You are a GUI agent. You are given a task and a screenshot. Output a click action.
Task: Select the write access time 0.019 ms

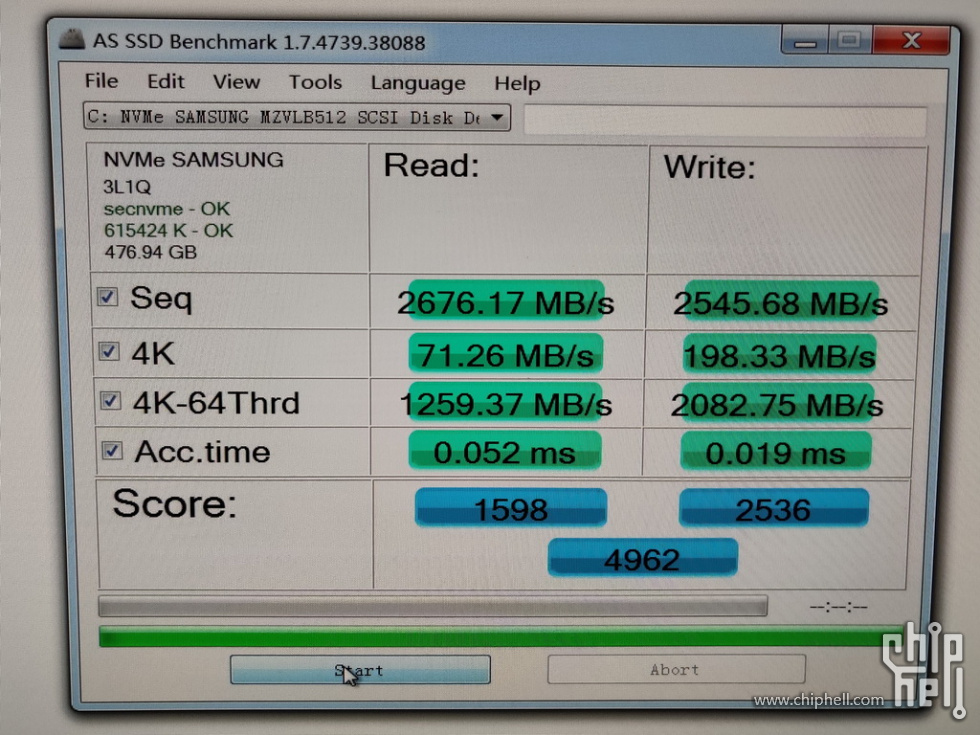tap(776, 452)
